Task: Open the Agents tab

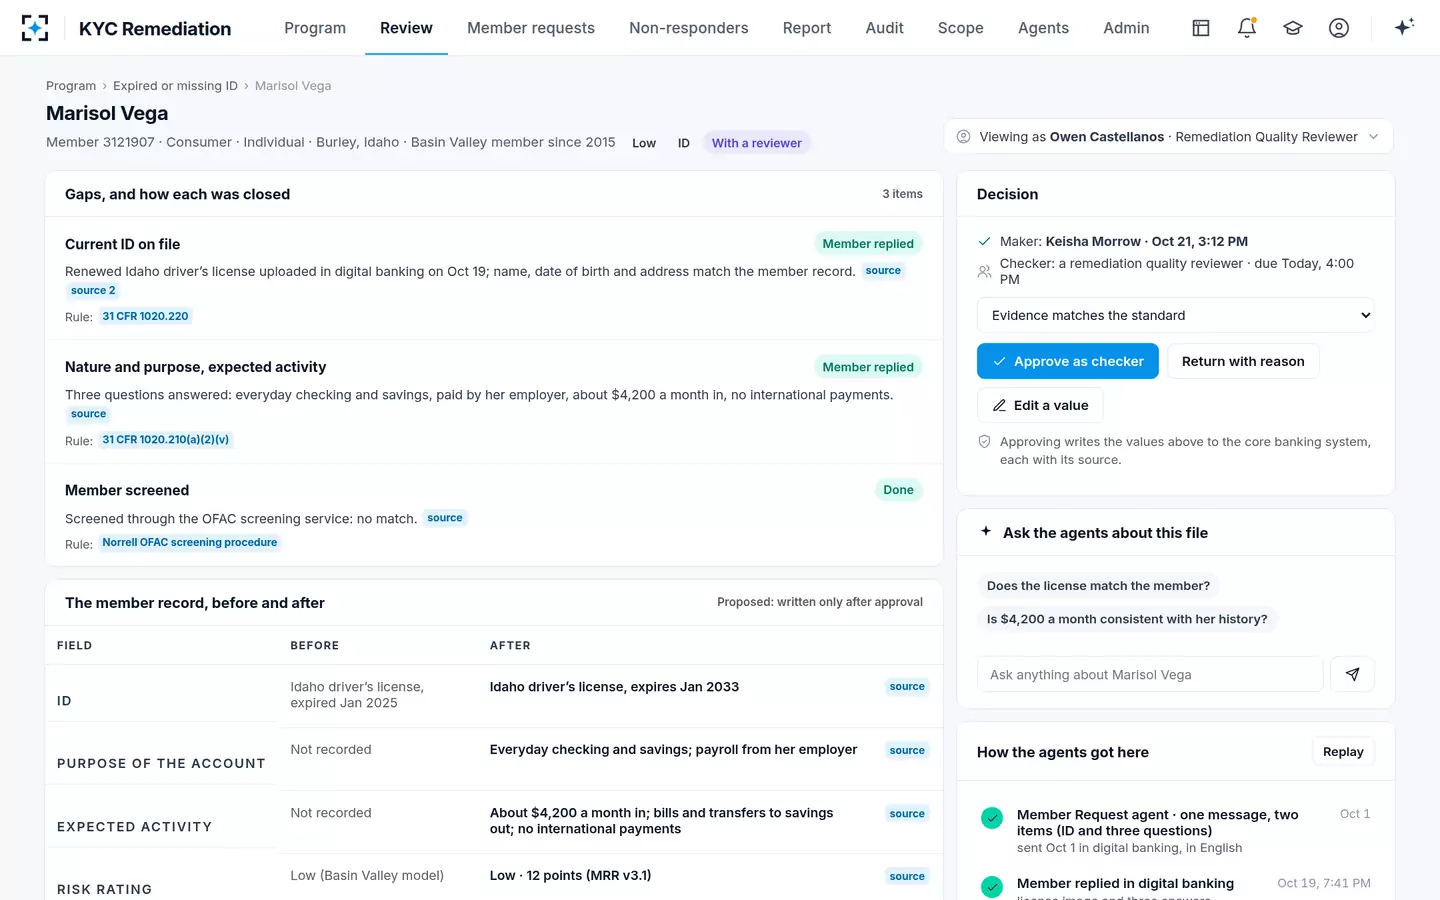Action: tap(1043, 28)
